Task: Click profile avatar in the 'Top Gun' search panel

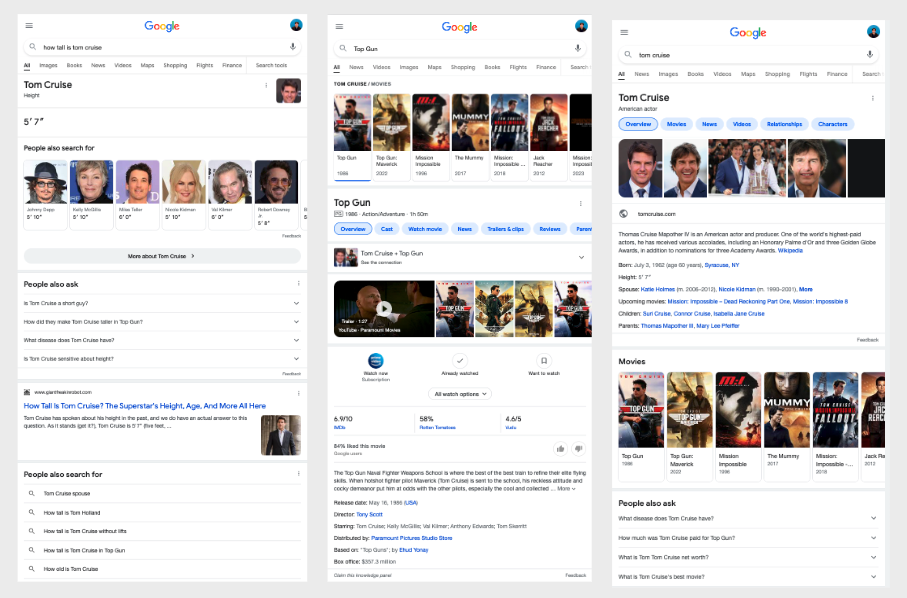Action: pos(581,25)
